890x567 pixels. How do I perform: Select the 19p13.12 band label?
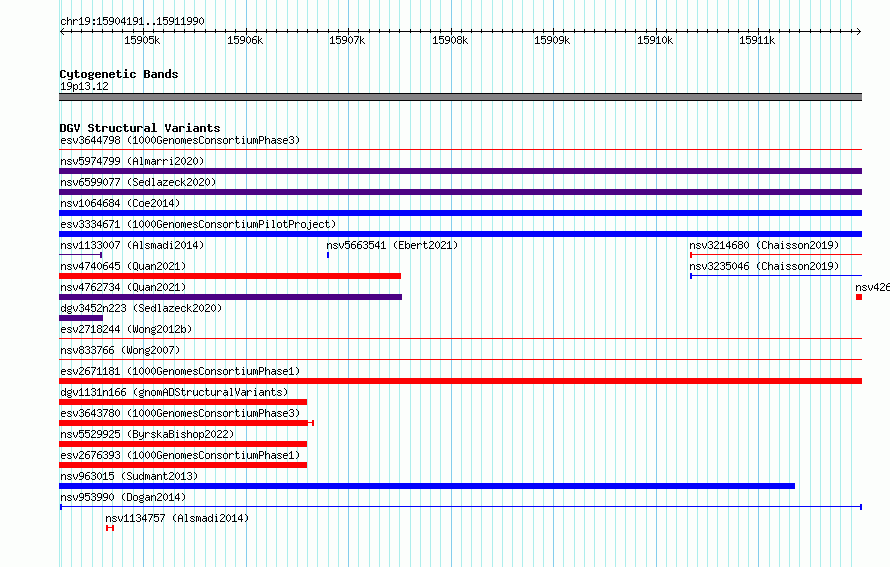click(84, 86)
